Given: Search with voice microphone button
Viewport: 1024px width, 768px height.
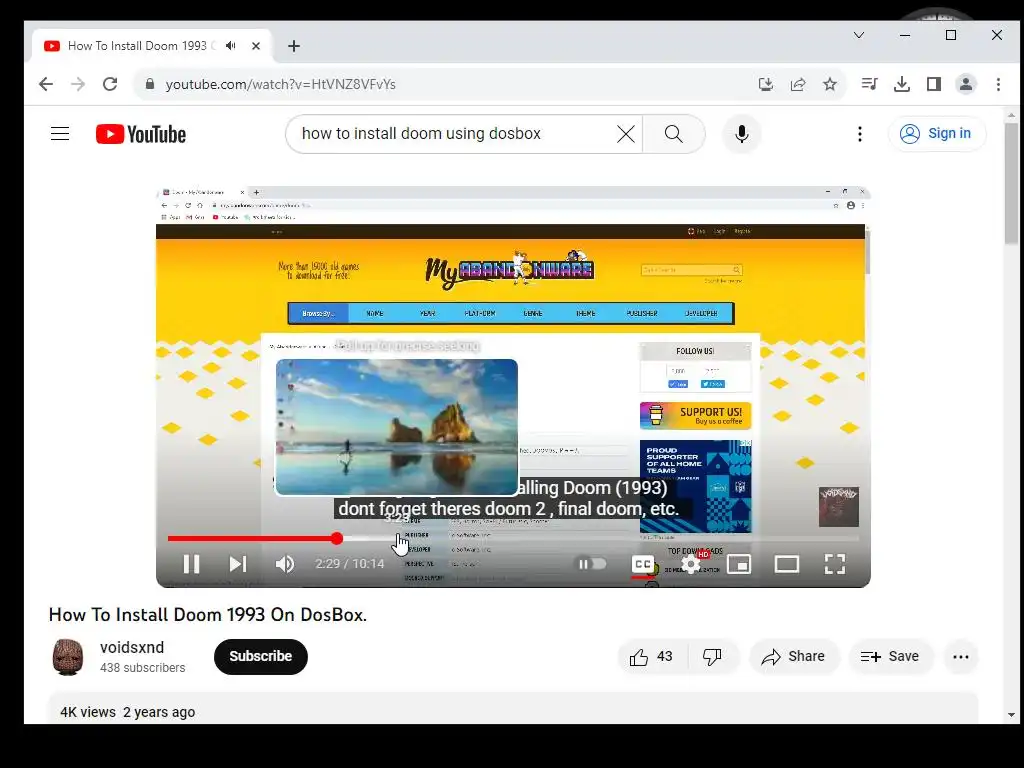Looking at the screenshot, I should click(x=741, y=134).
